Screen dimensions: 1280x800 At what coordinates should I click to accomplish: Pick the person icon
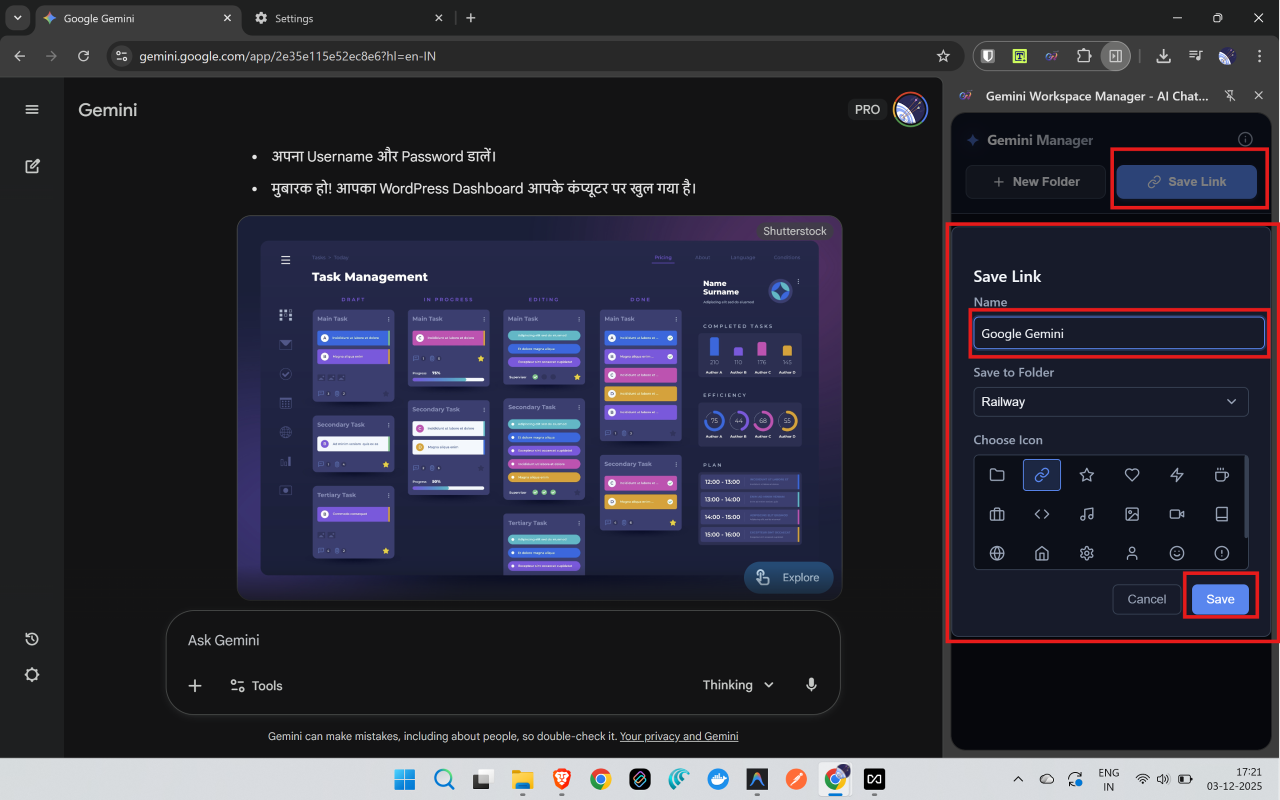tap(1132, 553)
